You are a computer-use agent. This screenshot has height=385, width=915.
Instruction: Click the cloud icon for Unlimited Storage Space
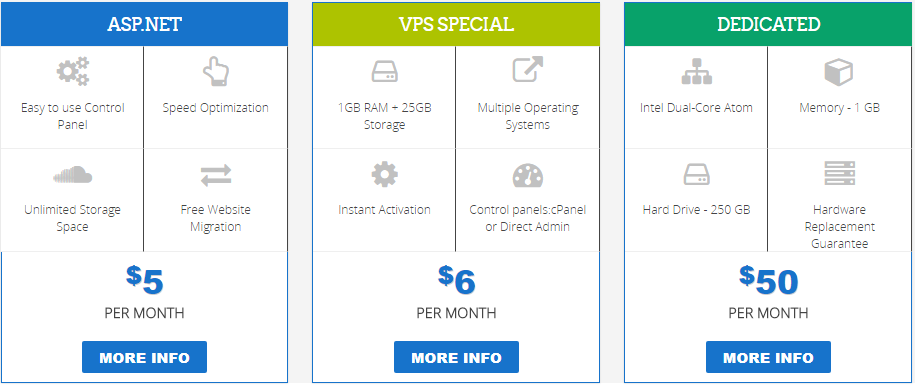[72, 174]
